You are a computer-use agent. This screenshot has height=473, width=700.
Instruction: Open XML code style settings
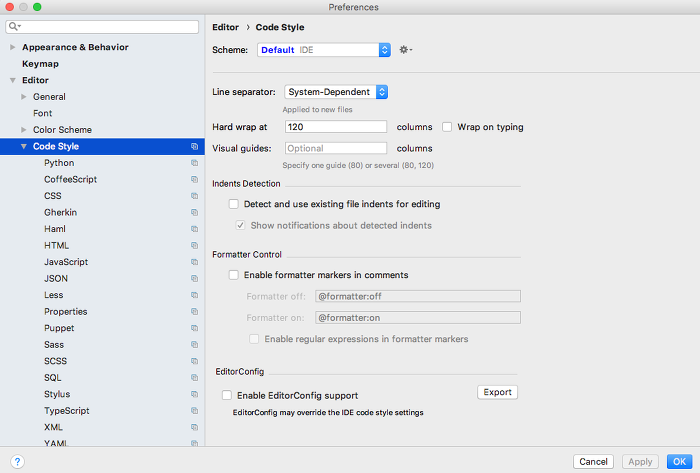pos(53,427)
